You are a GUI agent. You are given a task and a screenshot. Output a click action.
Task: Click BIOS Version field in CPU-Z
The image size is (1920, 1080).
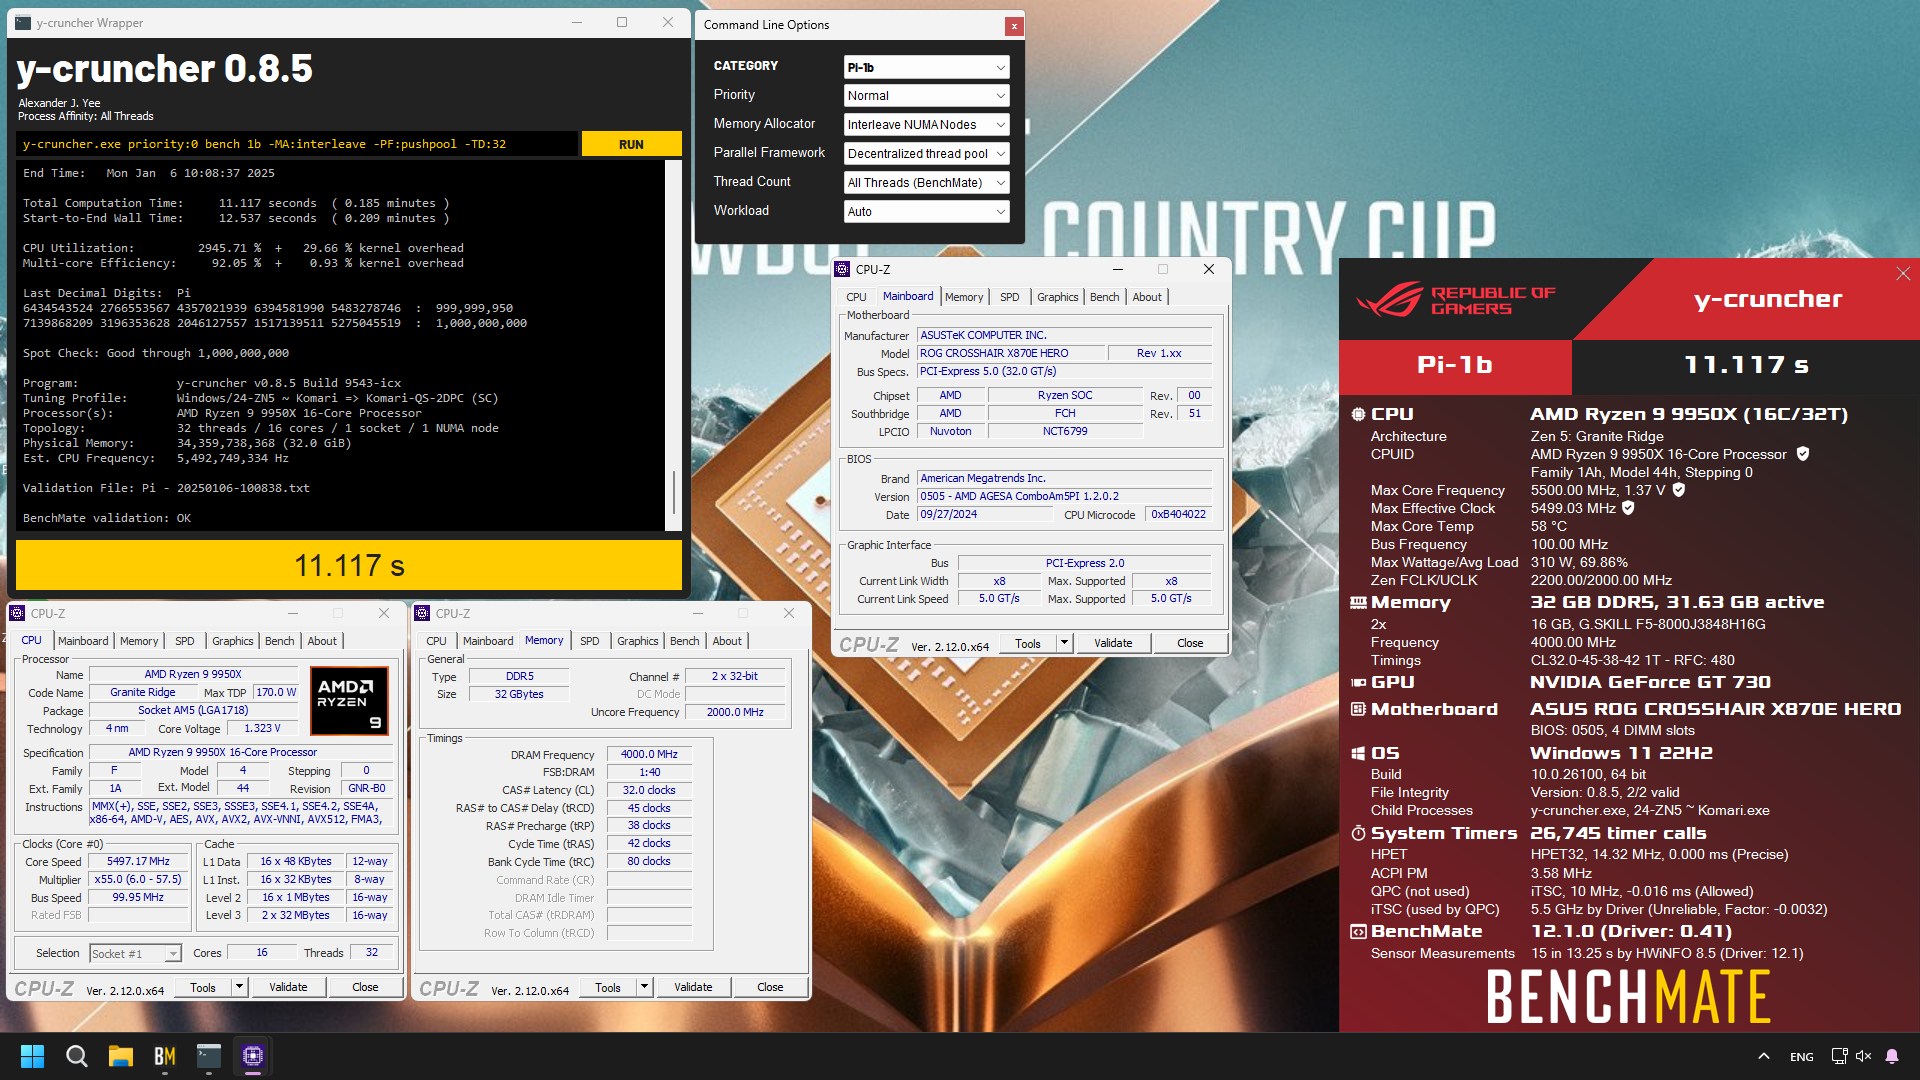coord(1065,496)
